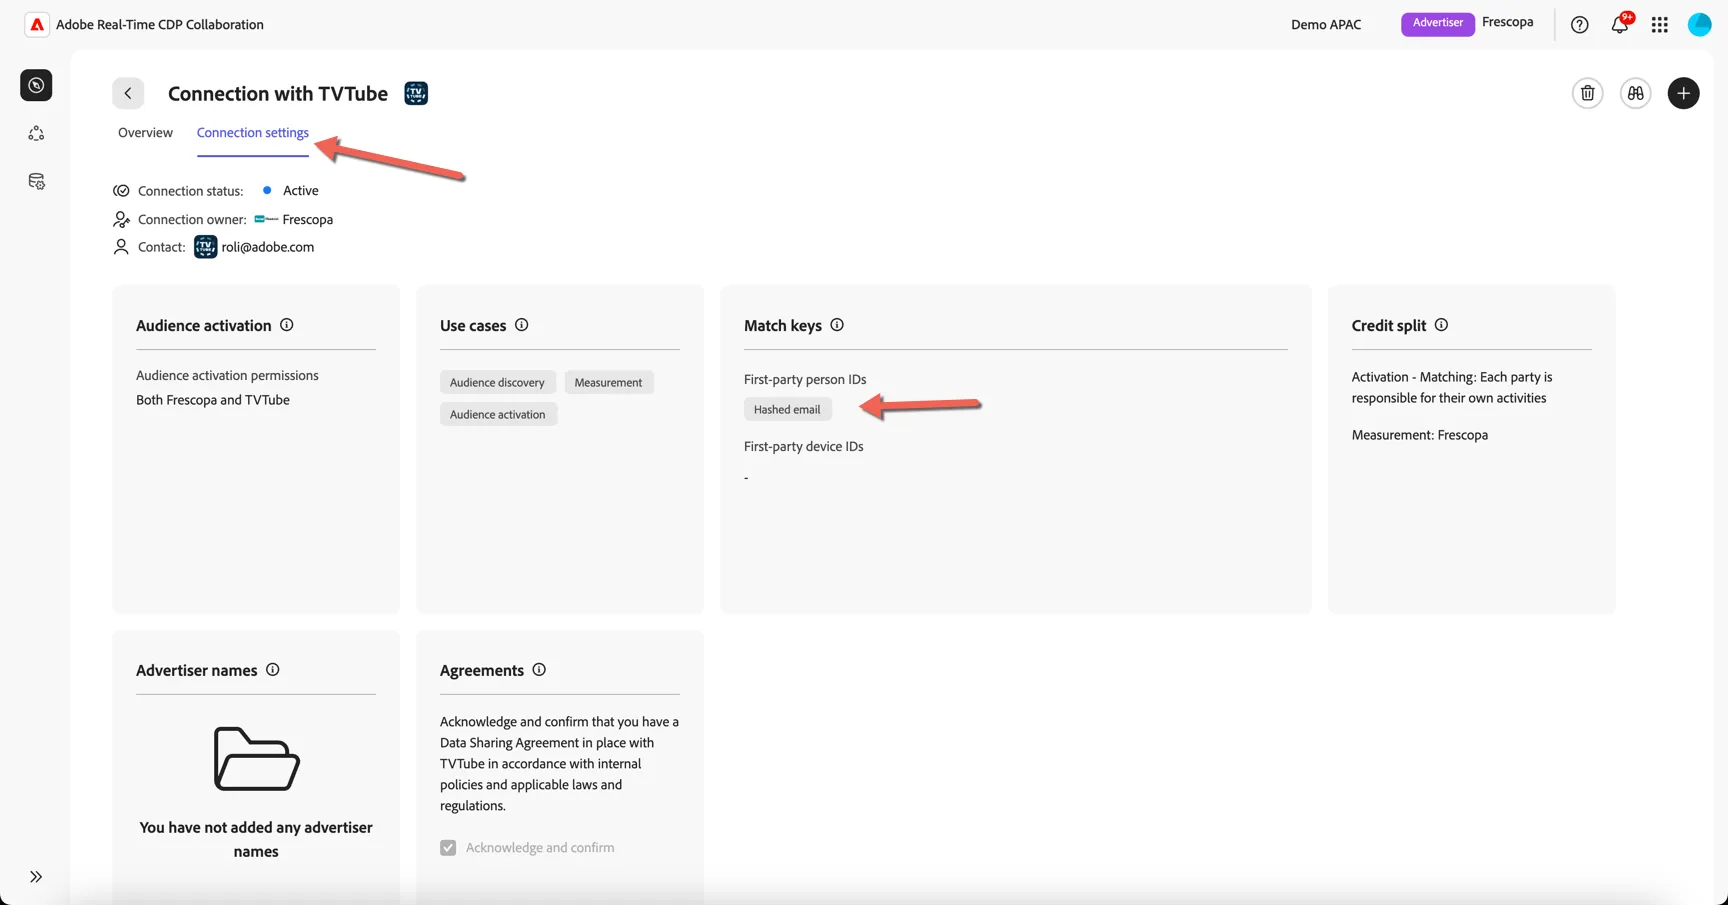Show info for Advertiser names

273,670
